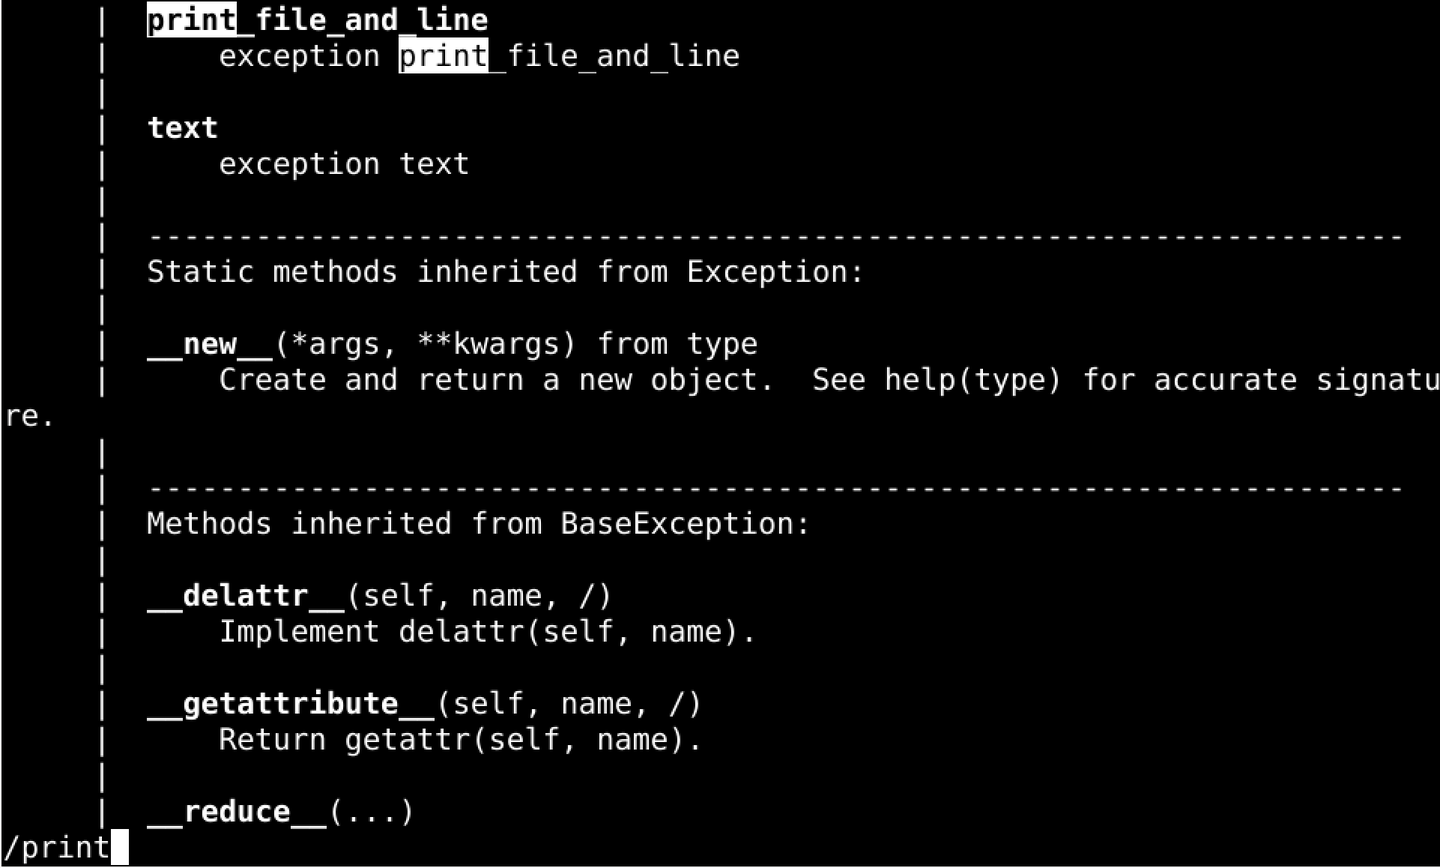The width and height of the screenshot is (1440, 868).
Task: Click the dashed separator above 'Static methods'
Action: point(775,237)
